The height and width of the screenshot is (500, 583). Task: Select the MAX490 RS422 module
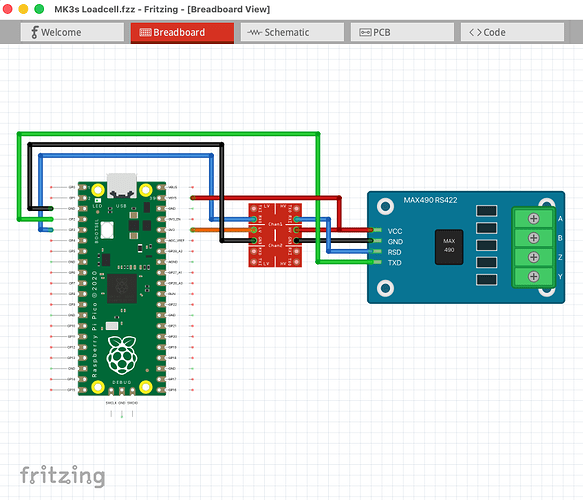pyautogui.click(x=466, y=247)
